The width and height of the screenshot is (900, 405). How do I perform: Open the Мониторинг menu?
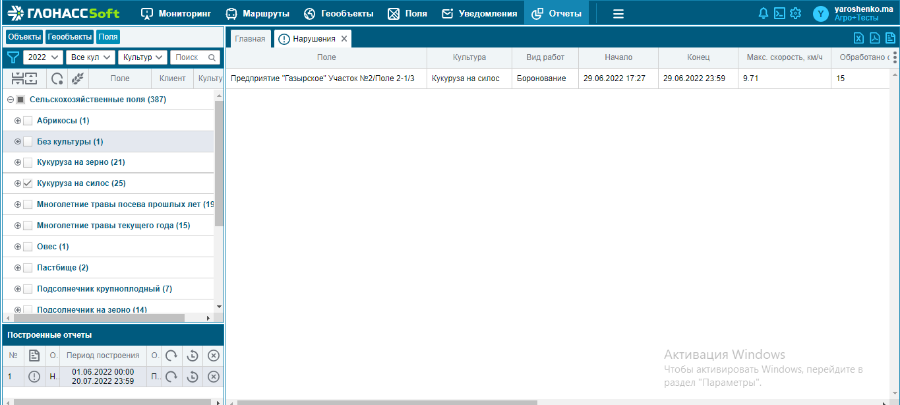(x=175, y=14)
